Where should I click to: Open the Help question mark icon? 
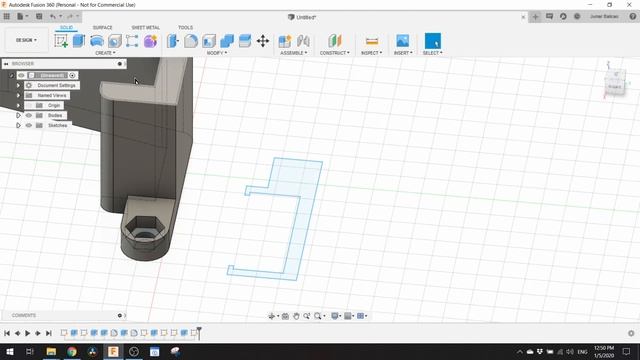(633, 16)
